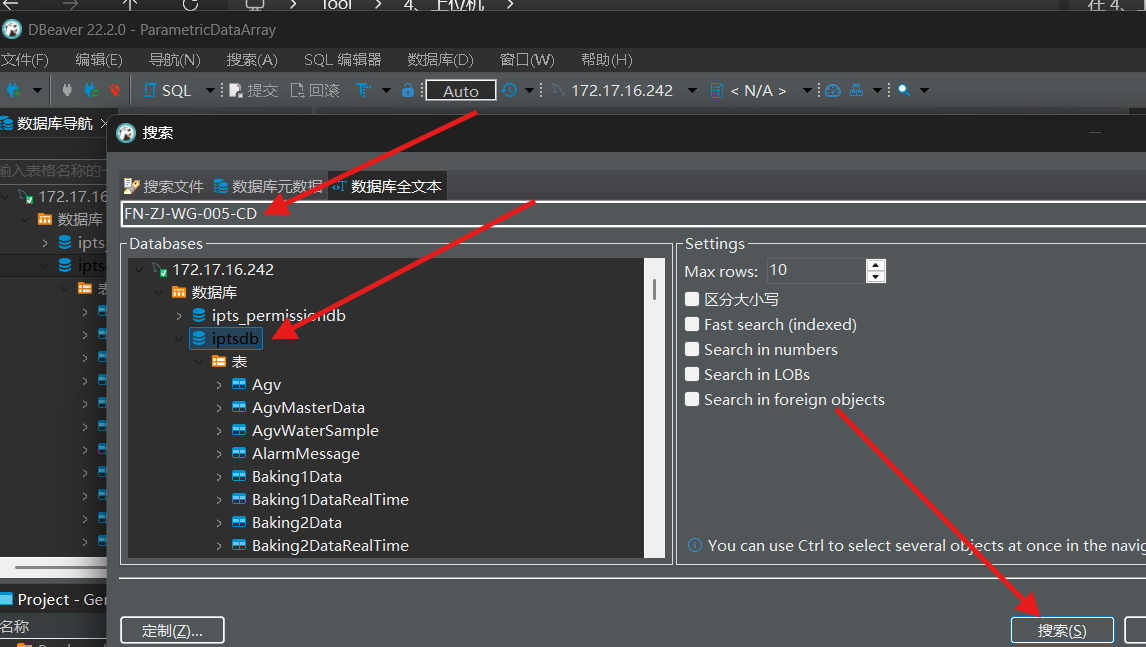Increase Max rows with the up spinner
This screenshot has height=647, width=1146.
tap(876, 265)
